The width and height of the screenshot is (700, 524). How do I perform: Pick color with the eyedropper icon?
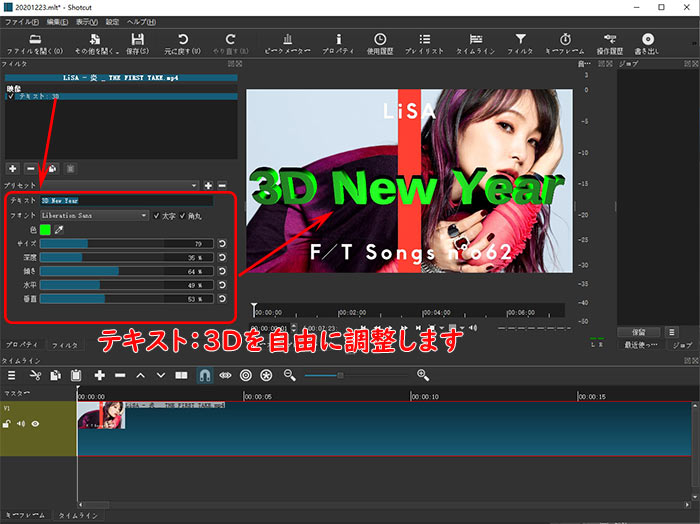(x=59, y=230)
